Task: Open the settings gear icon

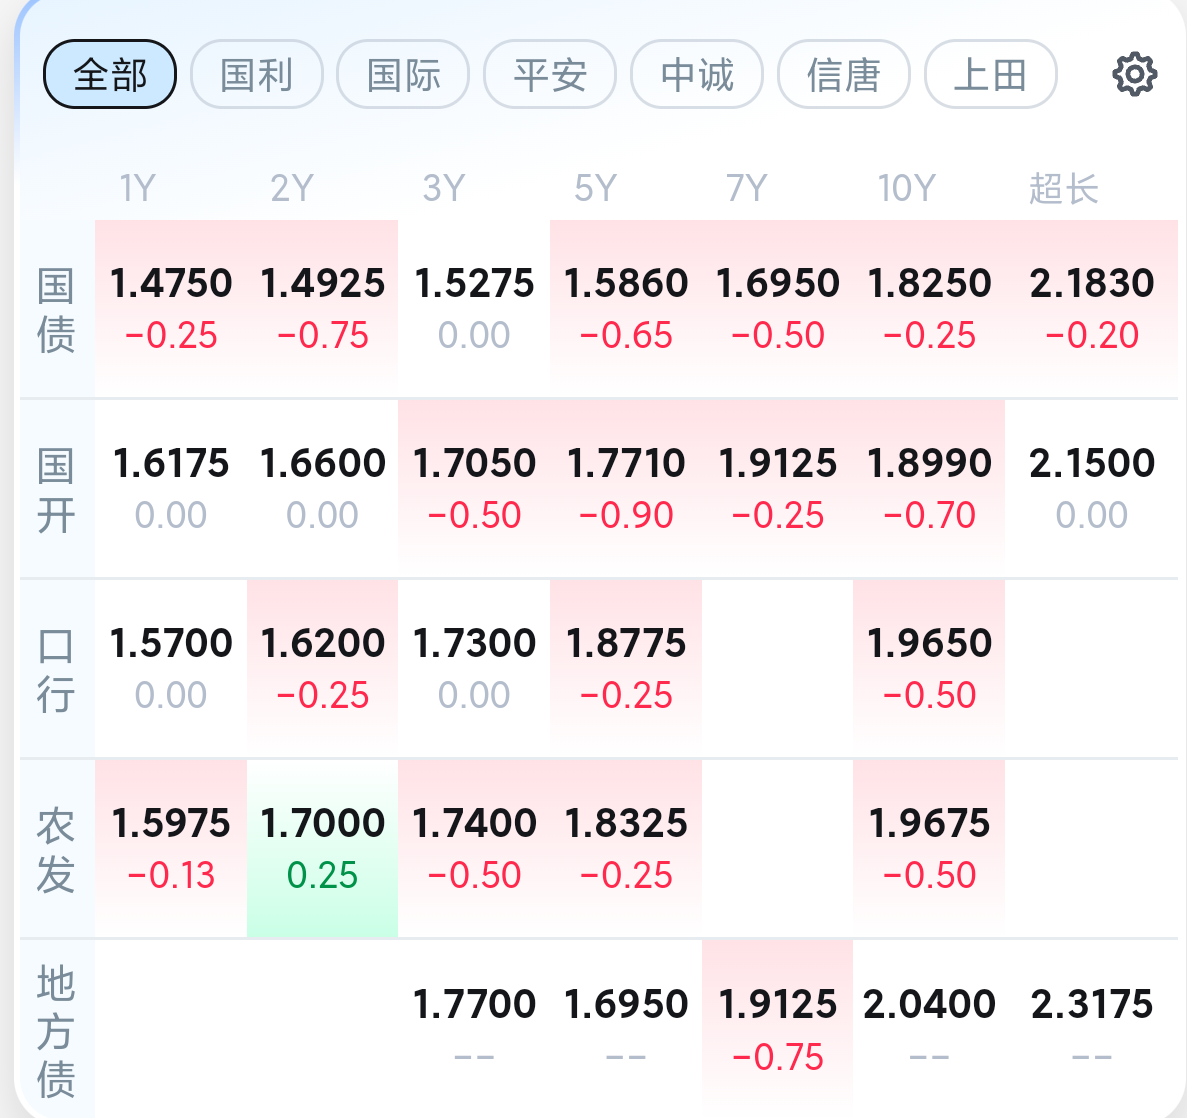Action: coord(1134,74)
